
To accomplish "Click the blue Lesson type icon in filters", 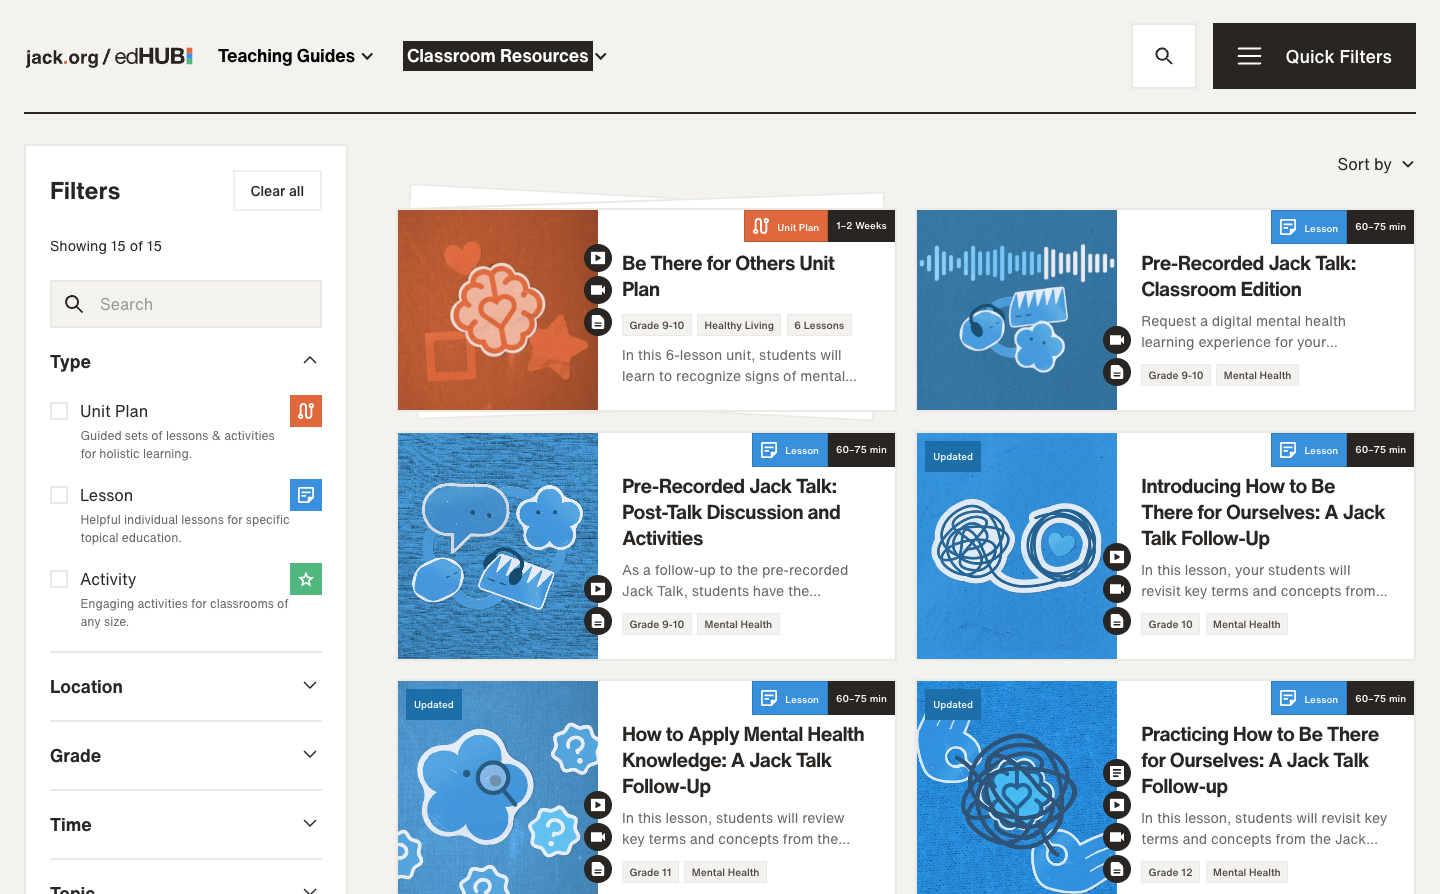I will (306, 495).
